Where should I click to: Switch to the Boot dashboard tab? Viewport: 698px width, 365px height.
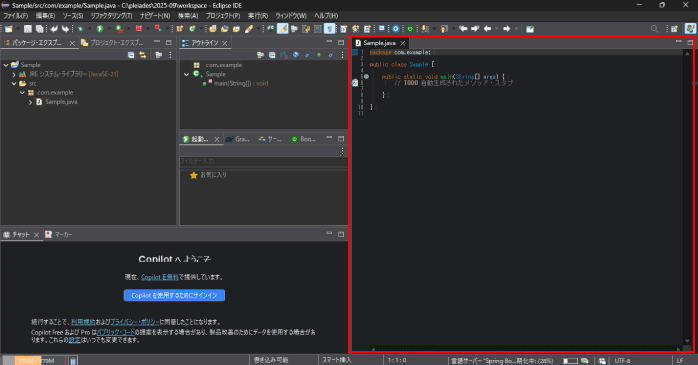tap(304, 139)
